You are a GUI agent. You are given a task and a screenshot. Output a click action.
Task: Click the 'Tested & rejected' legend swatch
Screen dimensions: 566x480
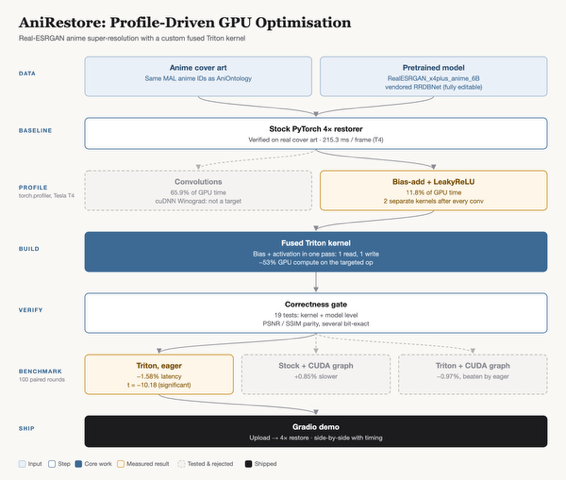[x=181, y=464]
